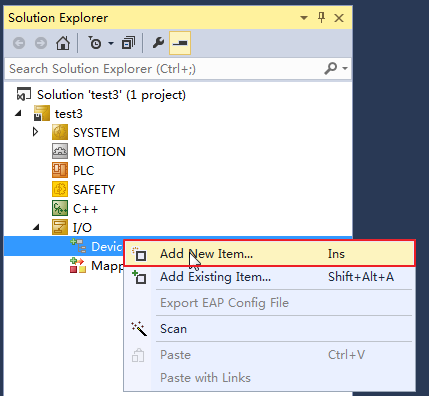The height and width of the screenshot is (396, 429).
Task: Click the Back navigation arrow icon
Action: [x=19, y=43]
